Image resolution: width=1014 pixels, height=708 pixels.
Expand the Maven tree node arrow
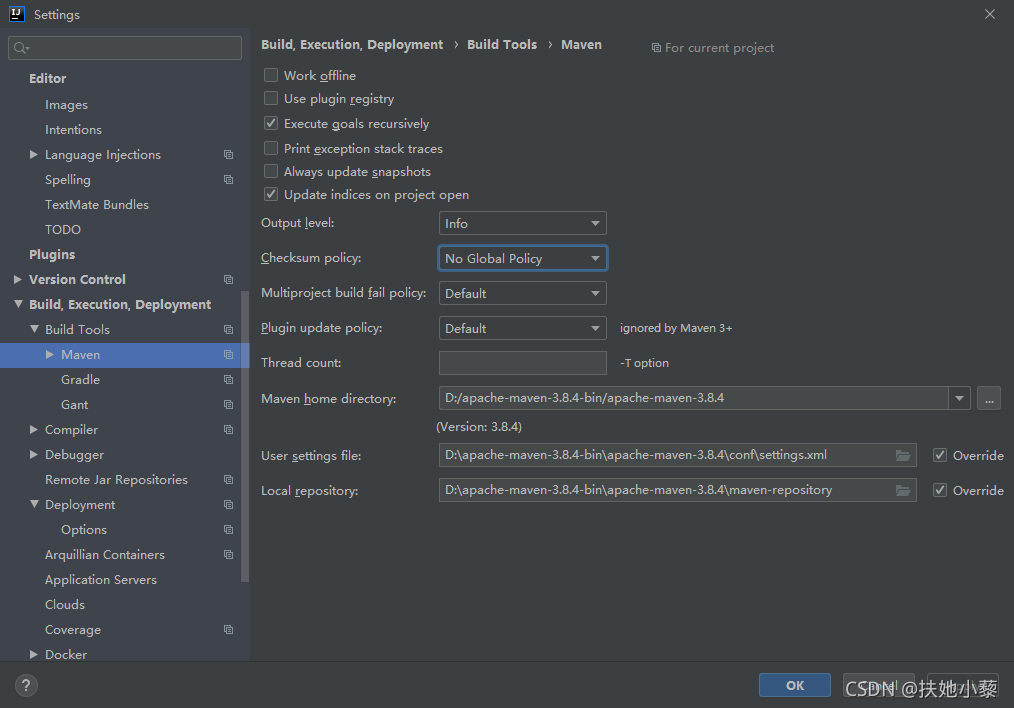click(50, 354)
